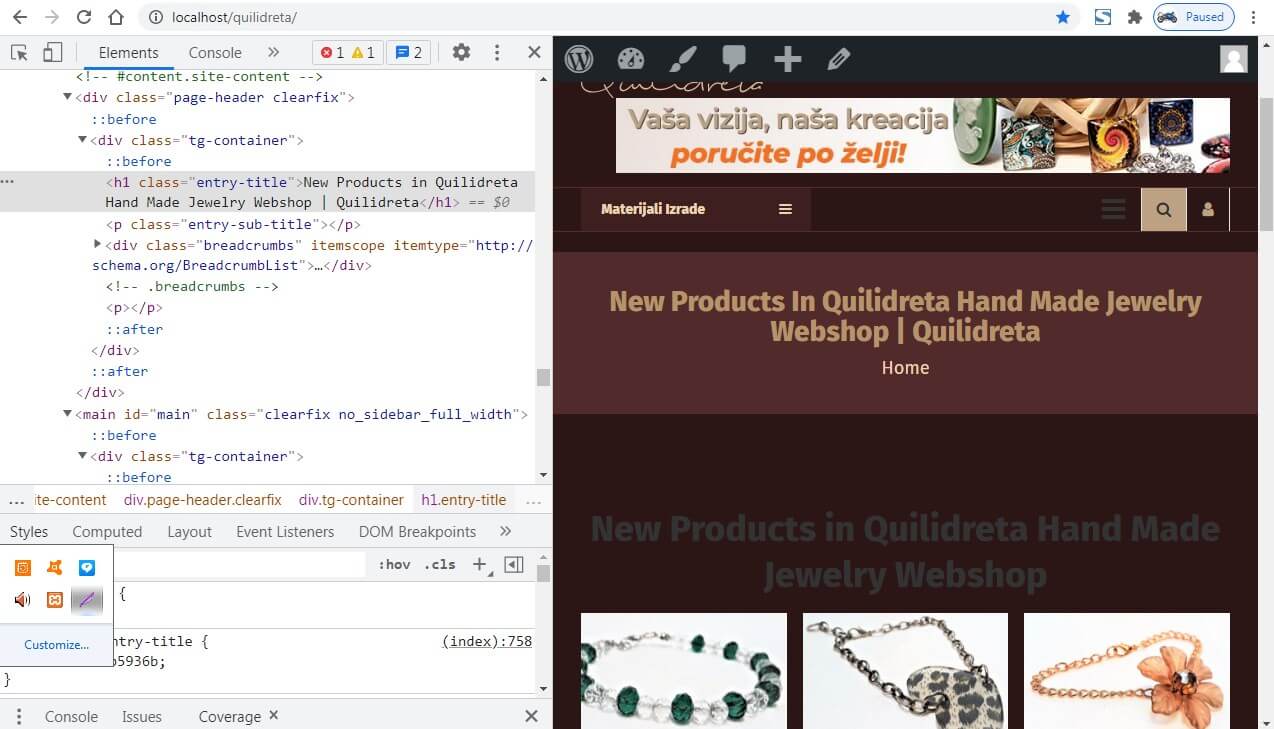1274x729 pixels.
Task: Show more Styles pane tabs
Action: click(505, 532)
